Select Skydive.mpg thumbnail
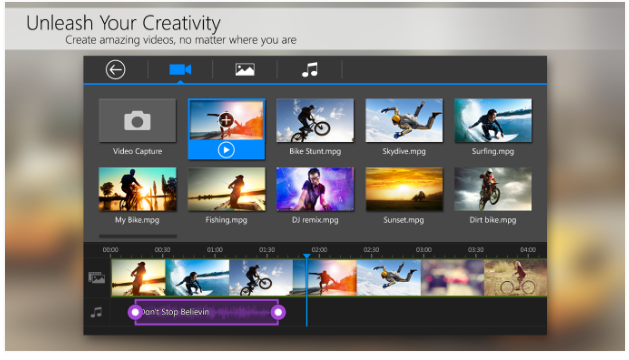This screenshot has height=360, width=629. pos(404,120)
